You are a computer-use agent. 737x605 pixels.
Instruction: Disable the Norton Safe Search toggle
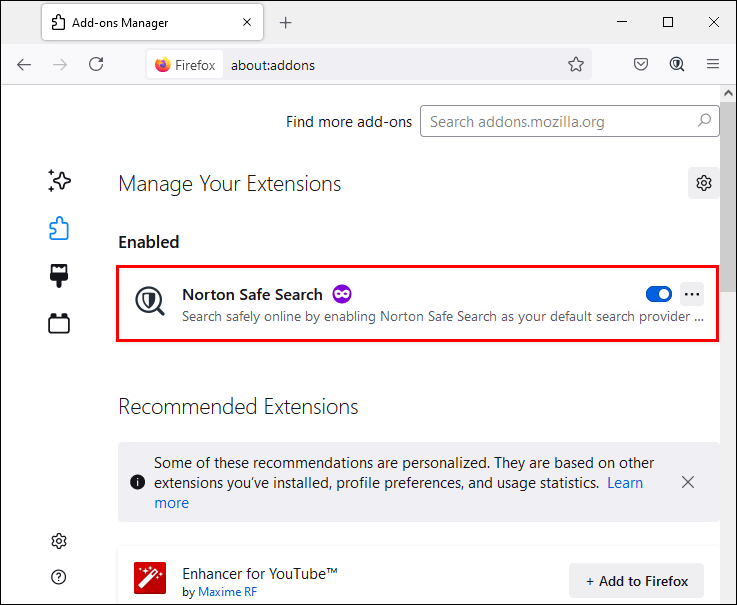pyautogui.click(x=659, y=294)
